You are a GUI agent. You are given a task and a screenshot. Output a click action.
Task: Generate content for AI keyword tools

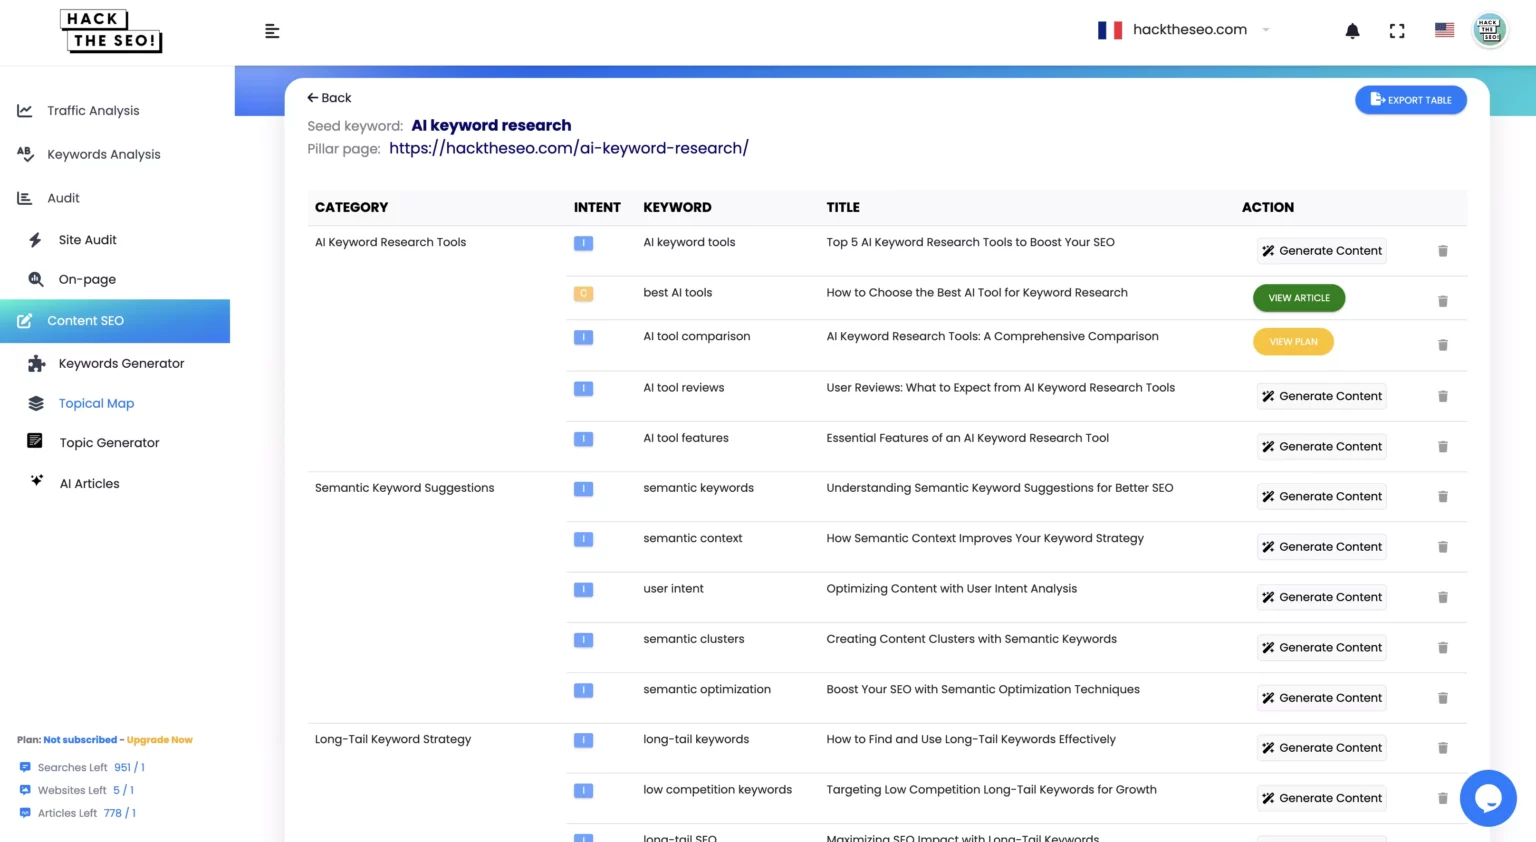coord(1321,251)
